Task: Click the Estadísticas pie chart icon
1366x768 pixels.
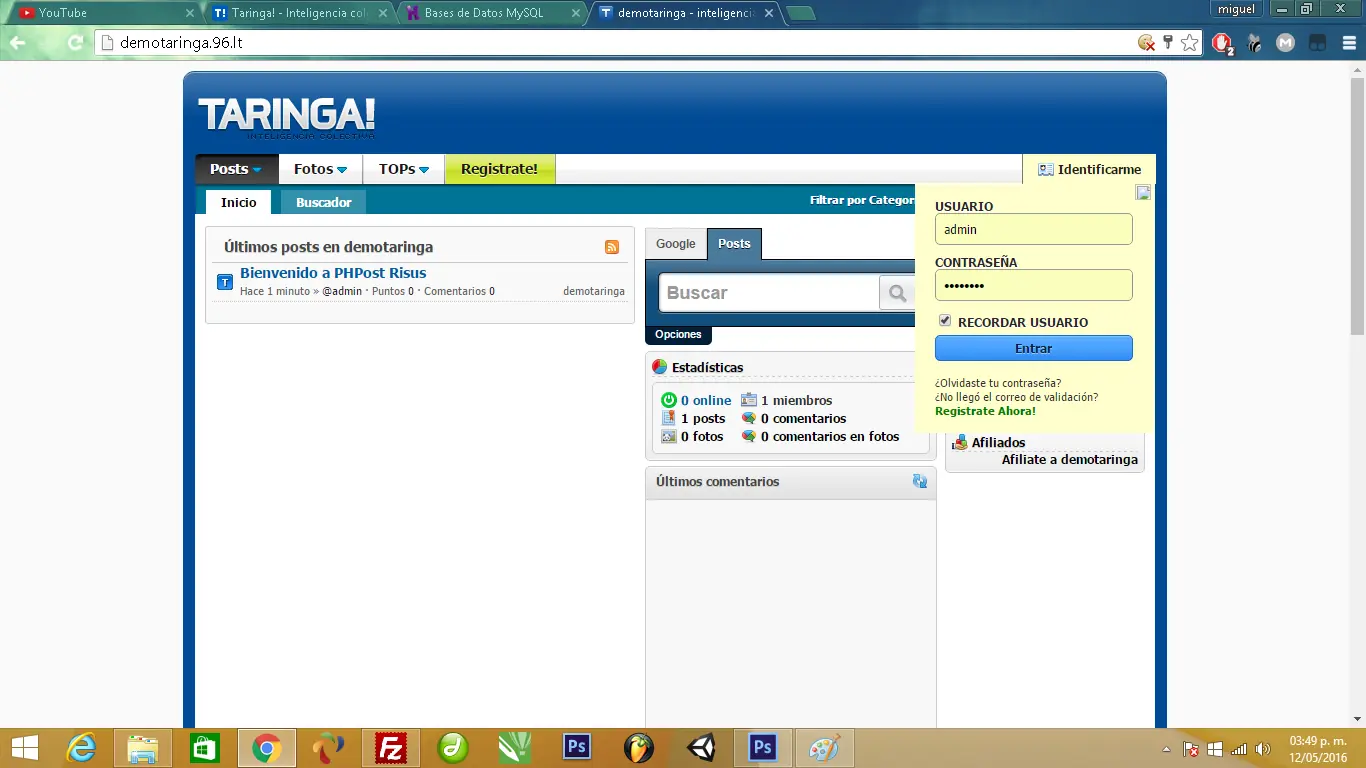Action: point(659,367)
